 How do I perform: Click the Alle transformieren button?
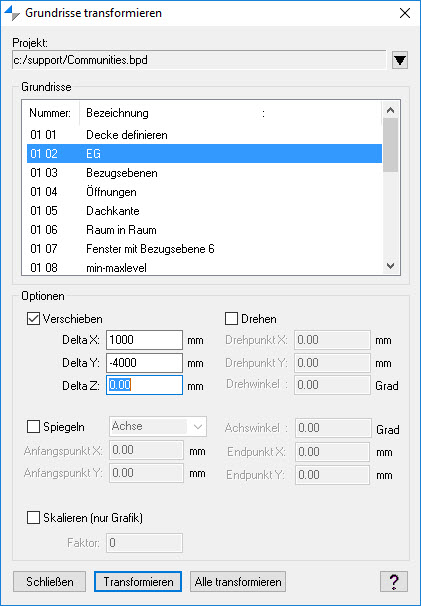click(238, 582)
